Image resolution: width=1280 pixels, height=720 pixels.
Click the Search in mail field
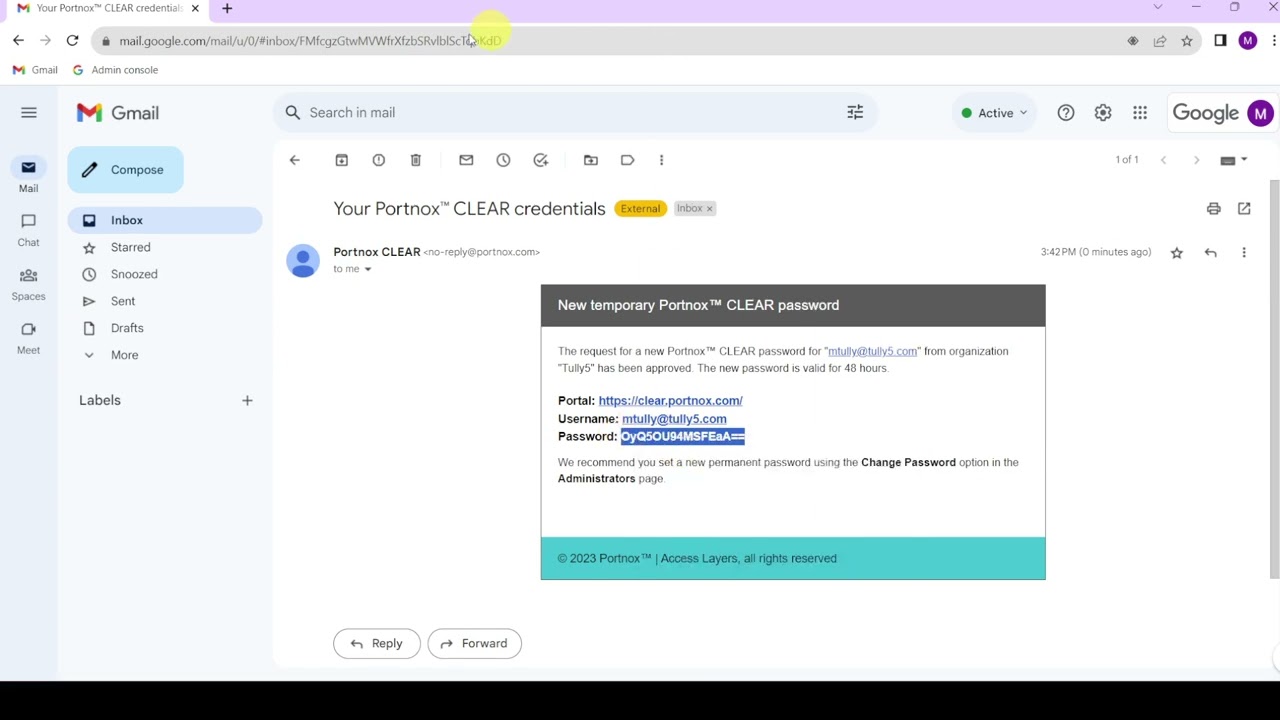click(575, 113)
